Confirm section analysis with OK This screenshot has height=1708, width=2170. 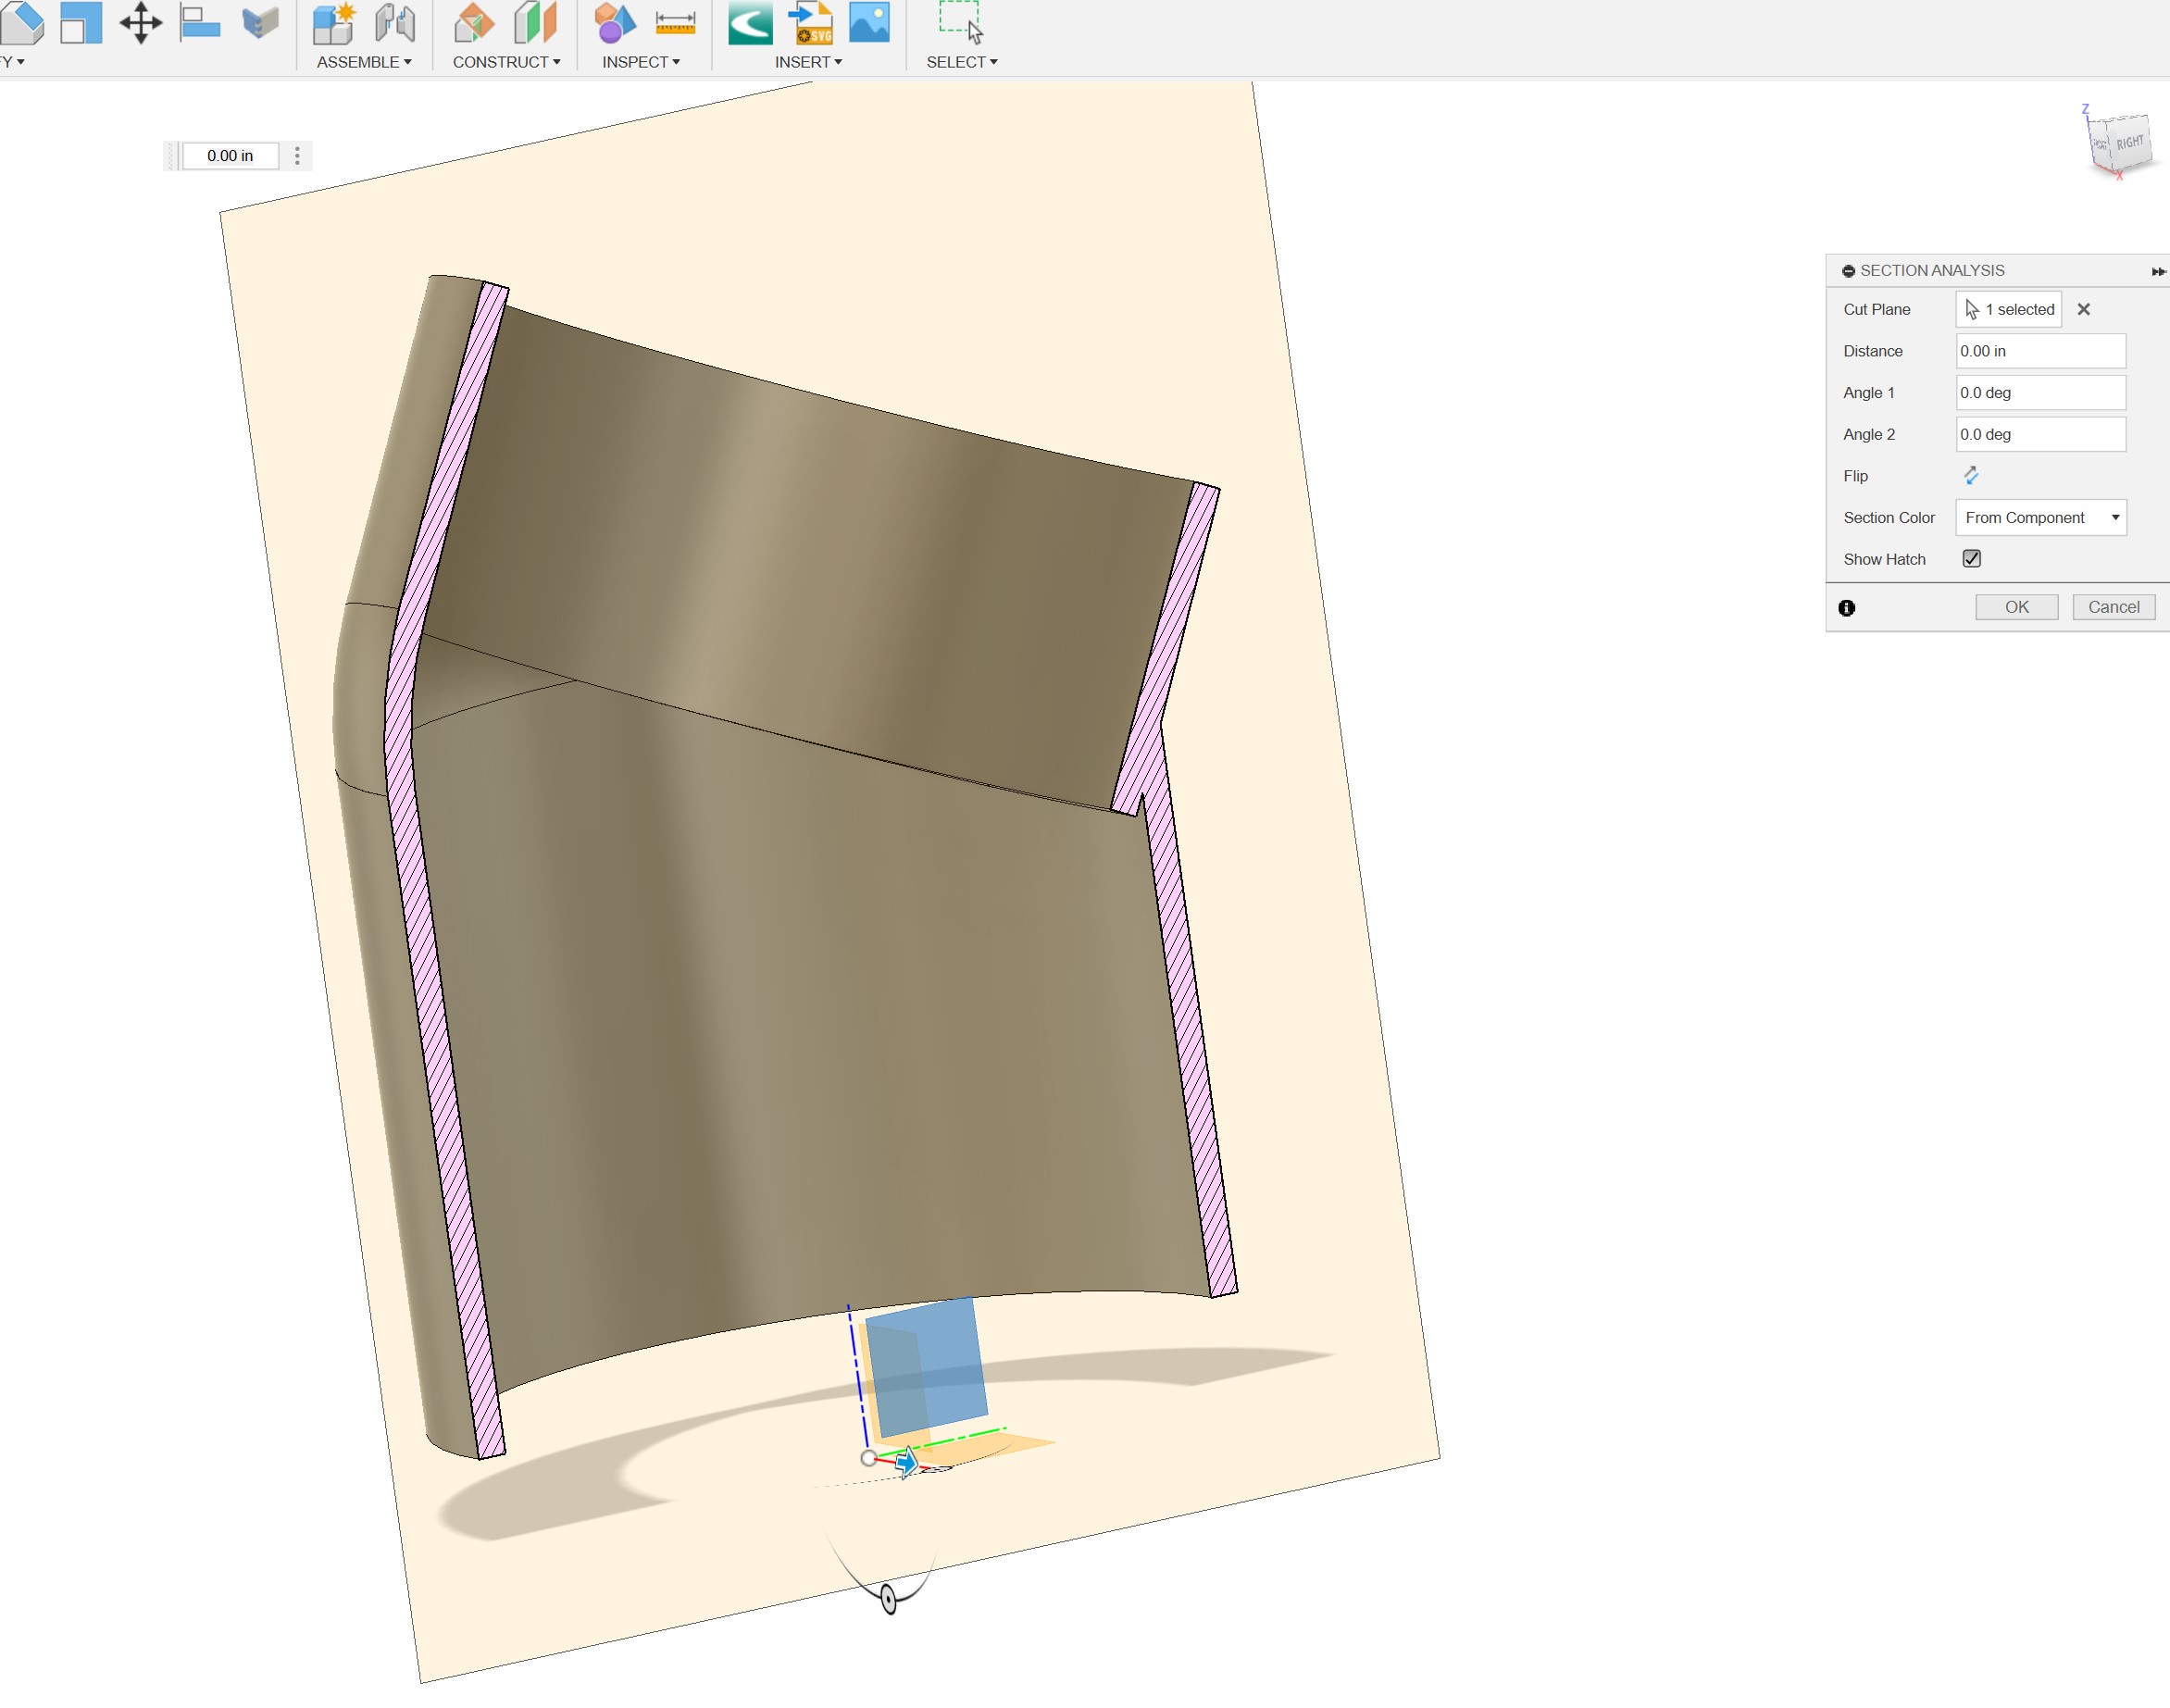(2016, 607)
